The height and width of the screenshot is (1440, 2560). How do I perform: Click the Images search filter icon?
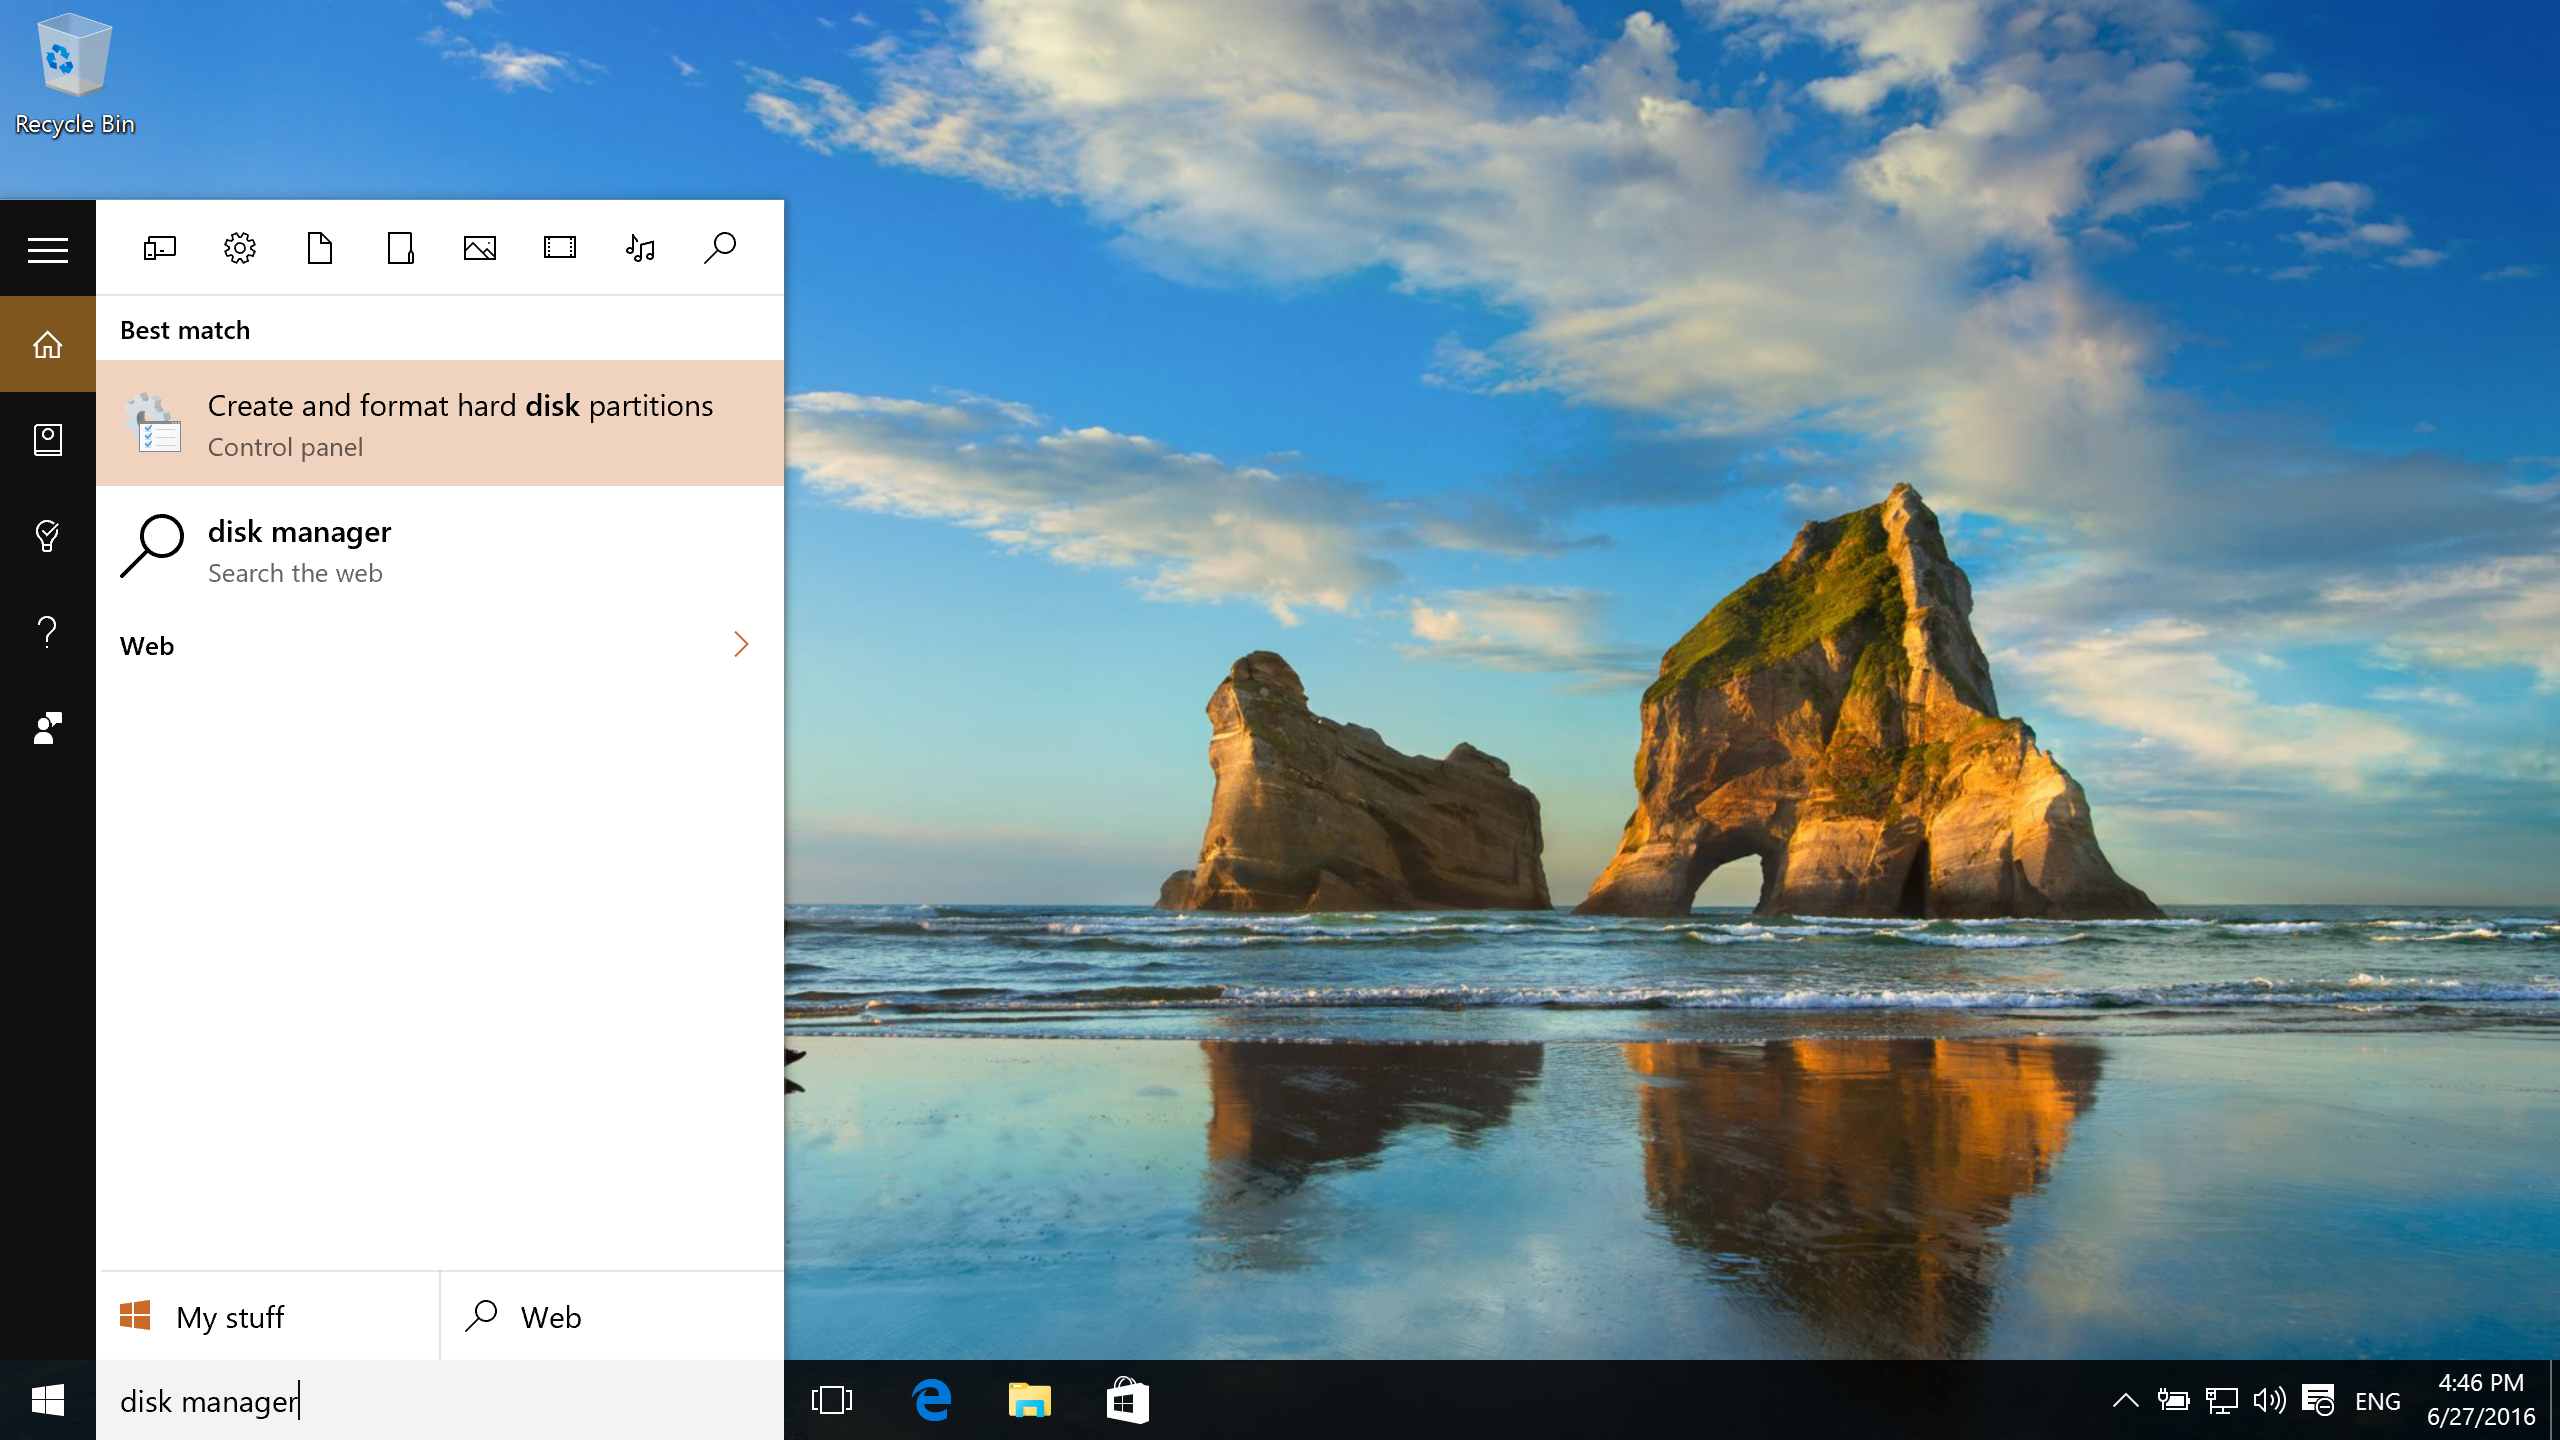(x=478, y=248)
